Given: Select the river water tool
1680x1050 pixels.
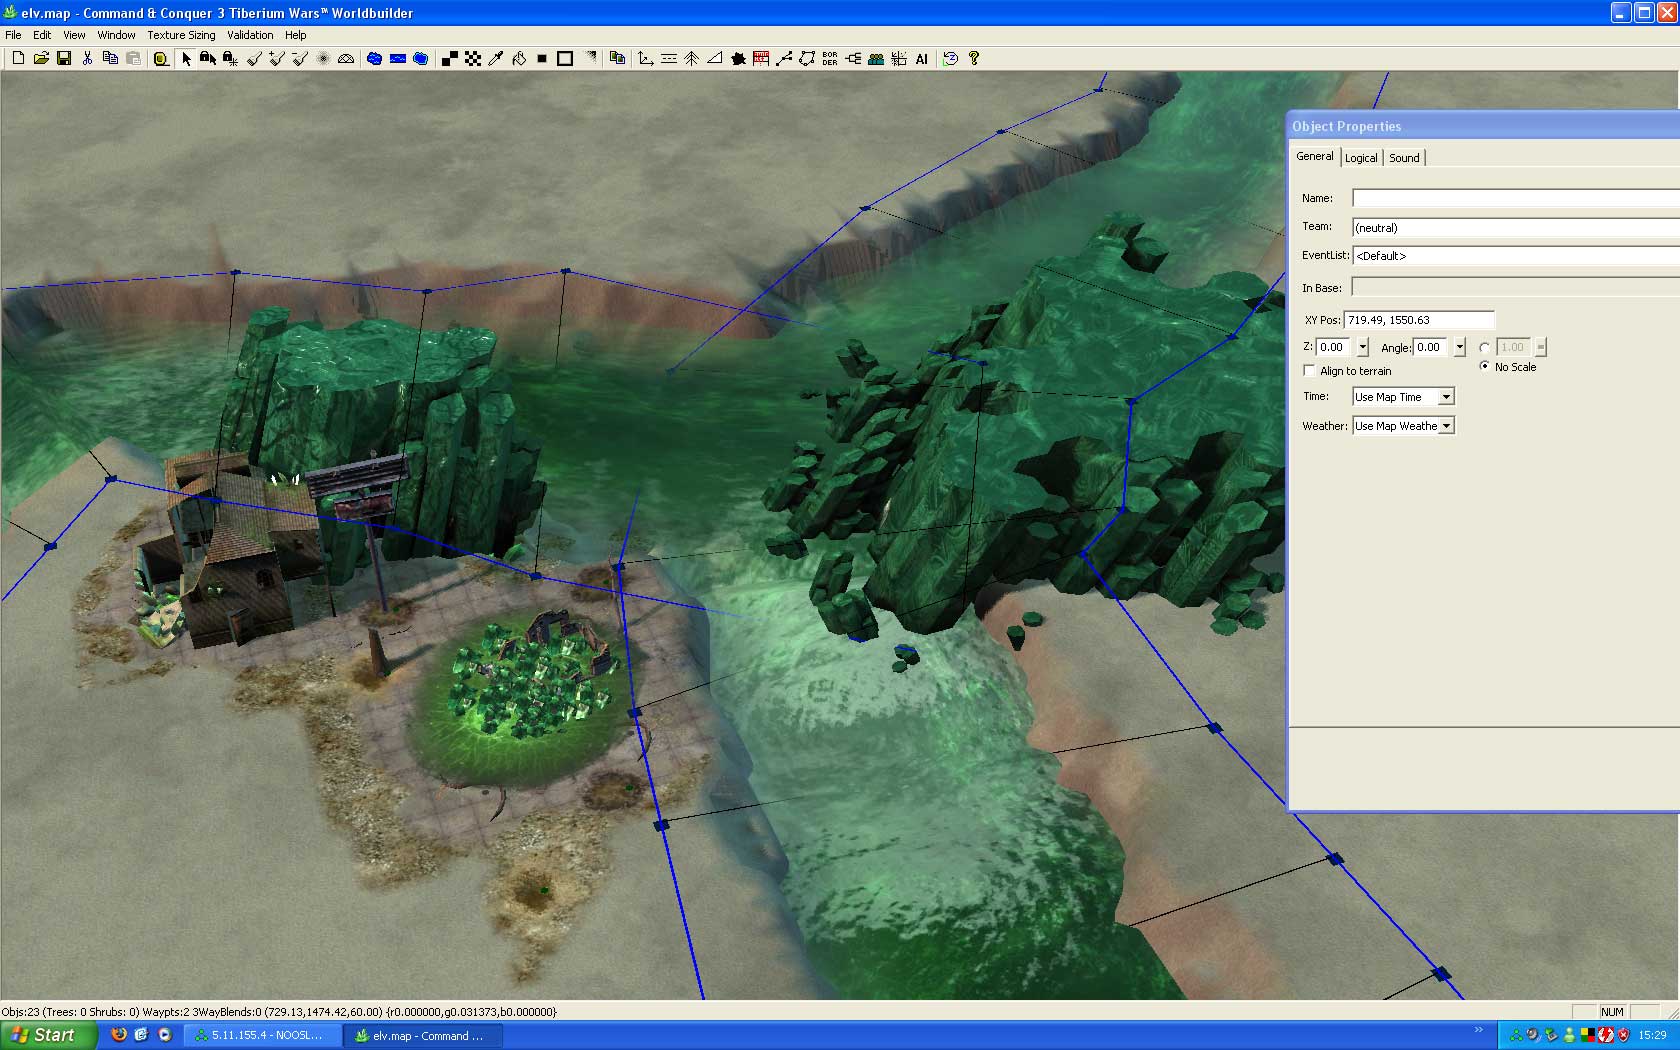Looking at the screenshot, I should (x=398, y=59).
